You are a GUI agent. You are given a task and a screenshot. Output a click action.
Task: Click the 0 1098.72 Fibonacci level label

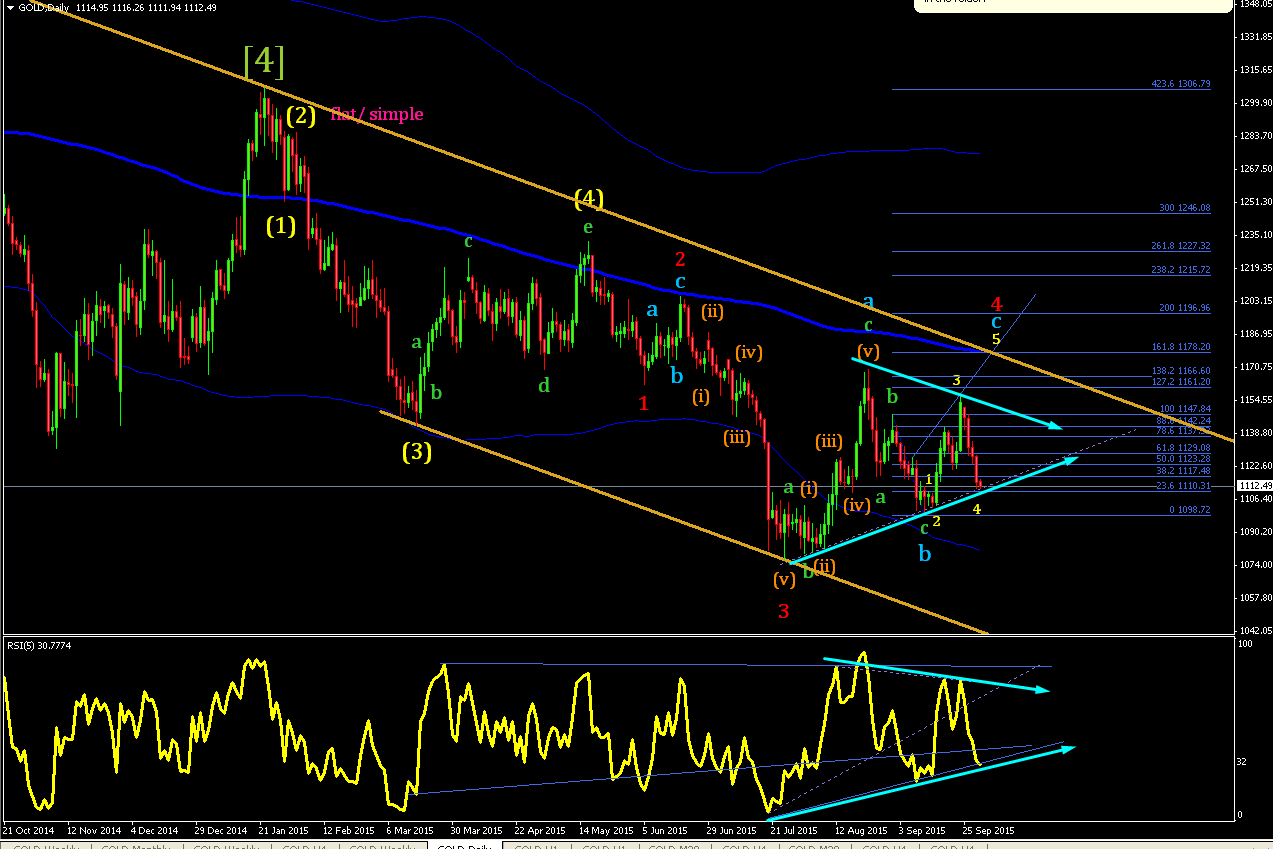pos(1189,509)
